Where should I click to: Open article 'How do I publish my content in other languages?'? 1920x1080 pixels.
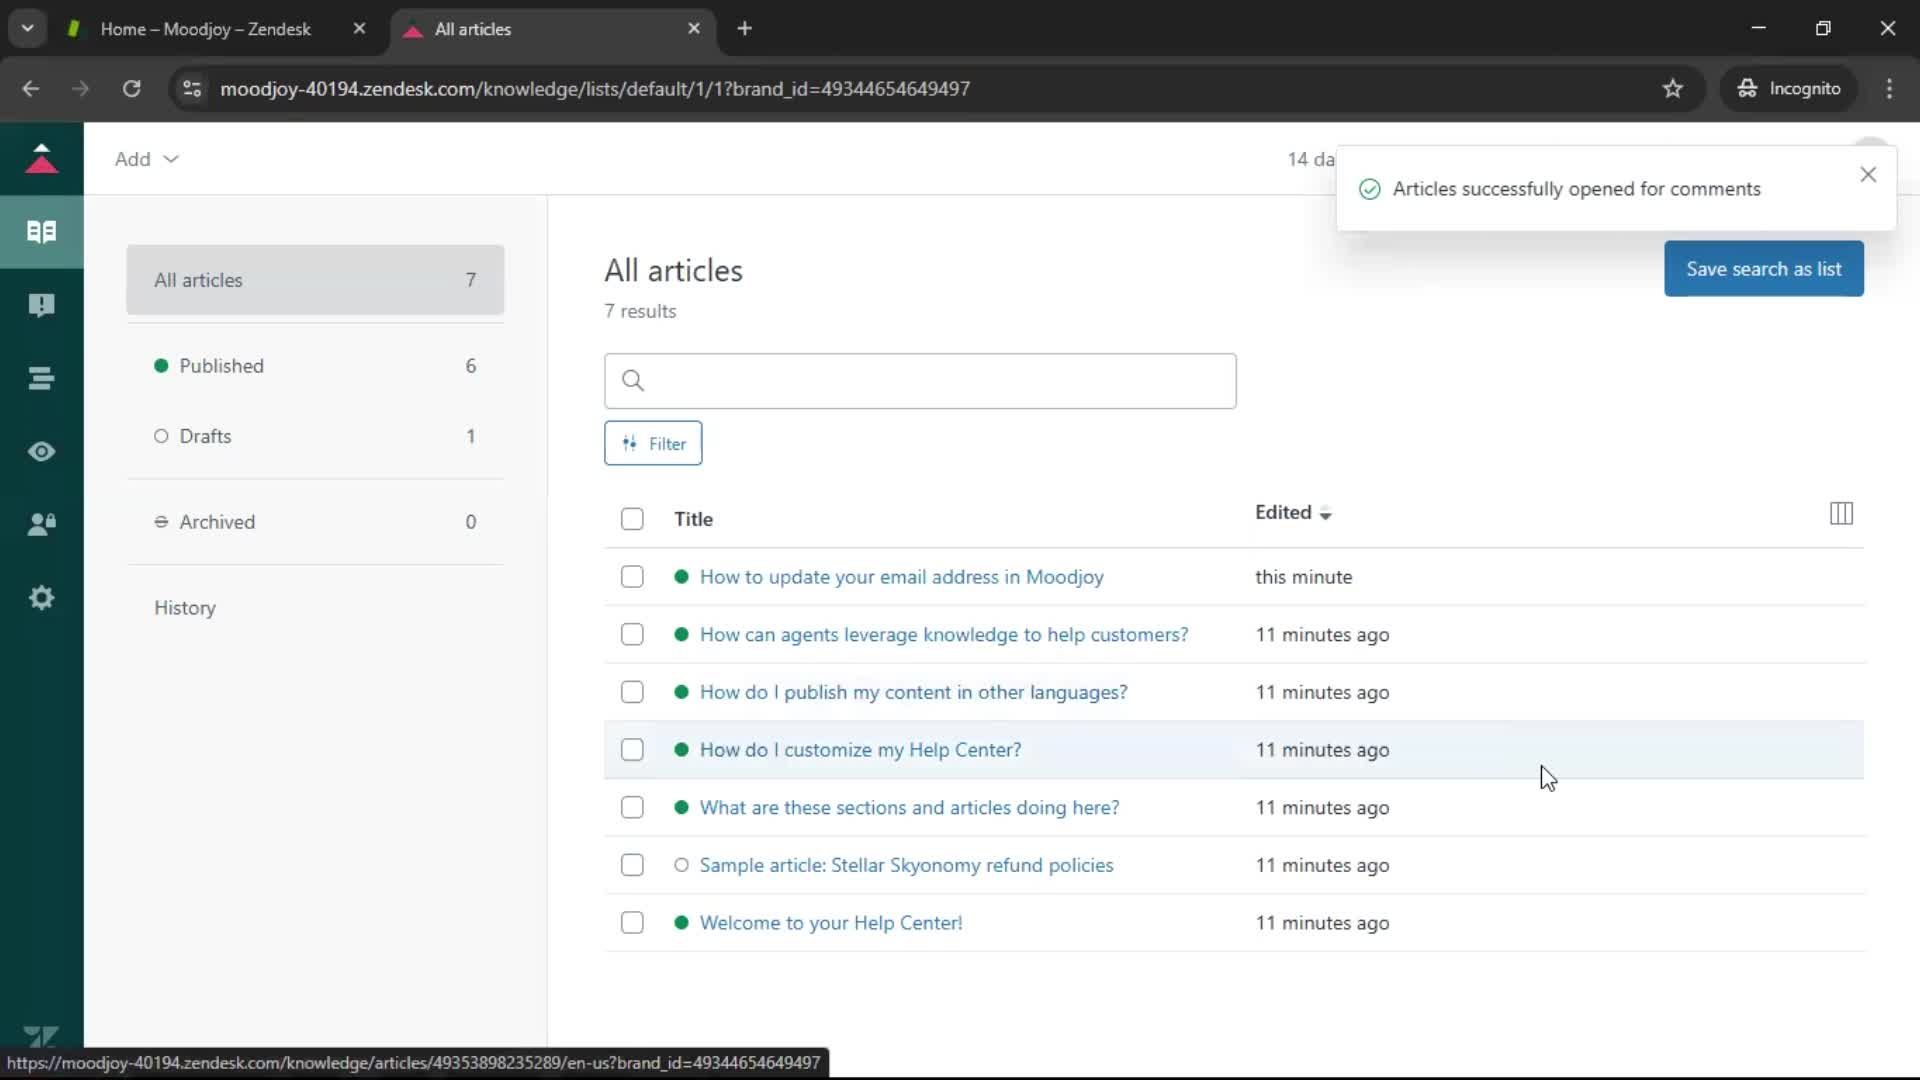(913, 692)
